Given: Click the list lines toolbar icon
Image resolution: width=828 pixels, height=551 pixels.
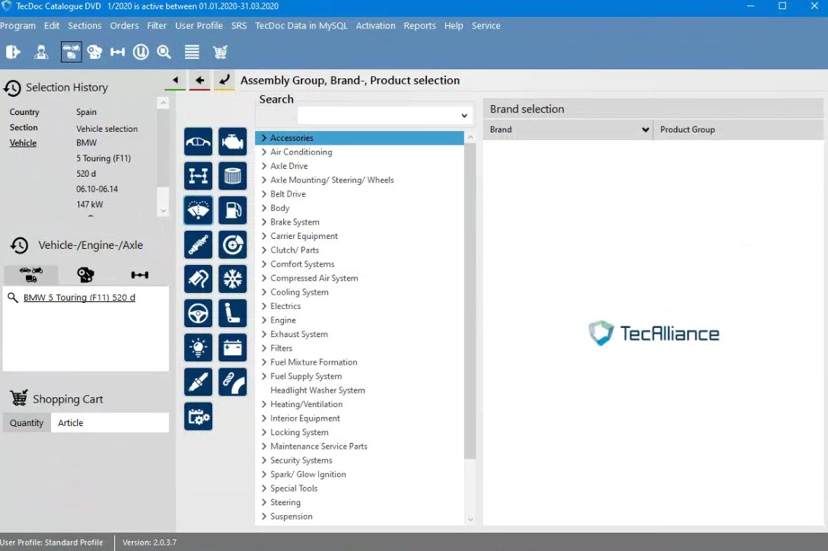Looking at the screenshot, I should [192, 52].
